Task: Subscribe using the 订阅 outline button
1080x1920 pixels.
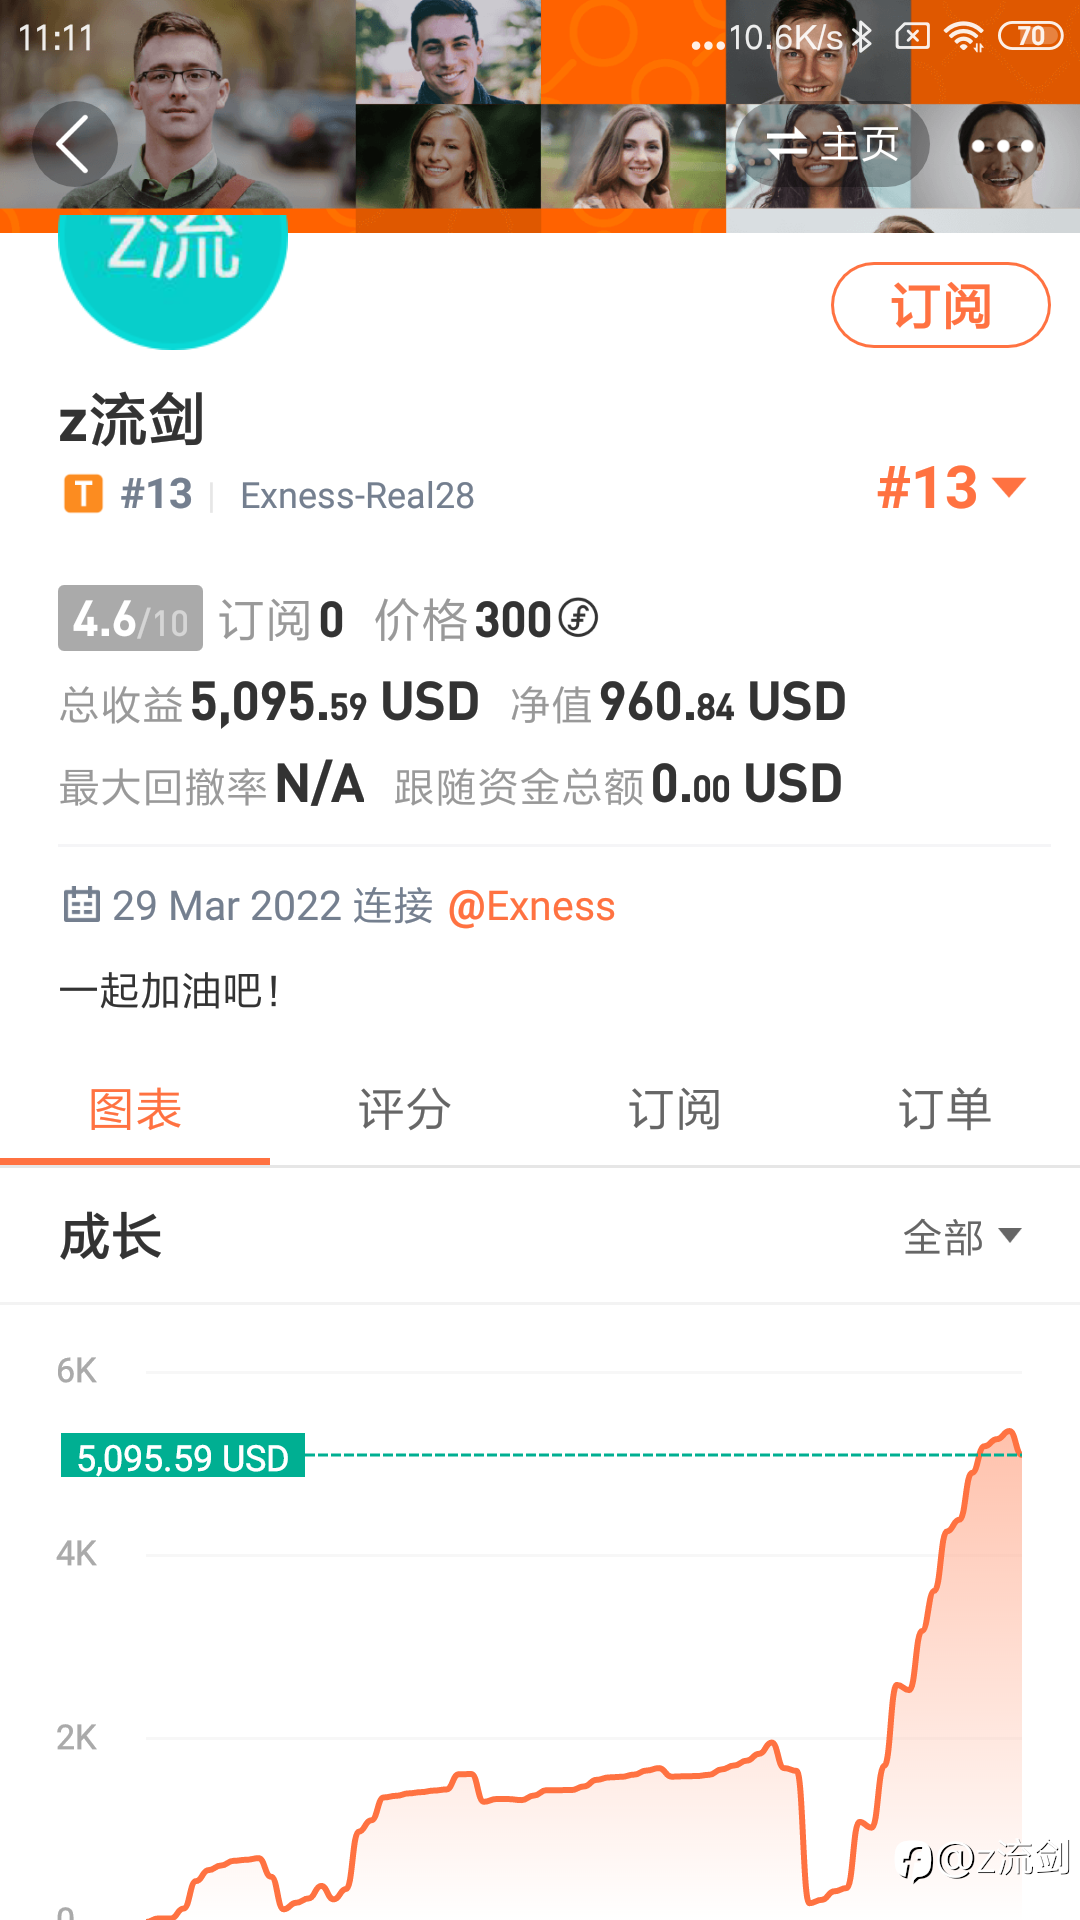Action: point(941,305)
